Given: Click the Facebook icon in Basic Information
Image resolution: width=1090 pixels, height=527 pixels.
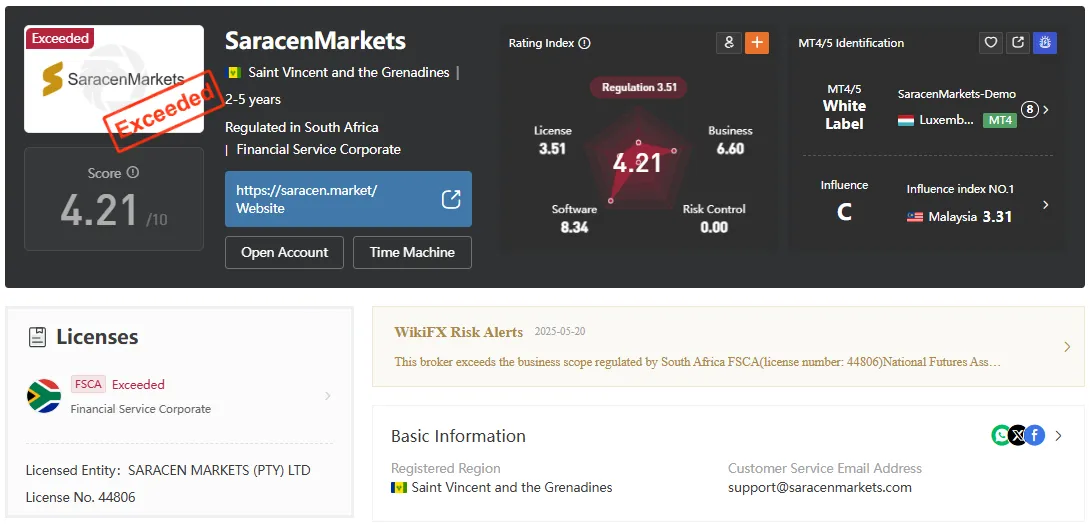Looking at the screenshot, I should 1035,436.
